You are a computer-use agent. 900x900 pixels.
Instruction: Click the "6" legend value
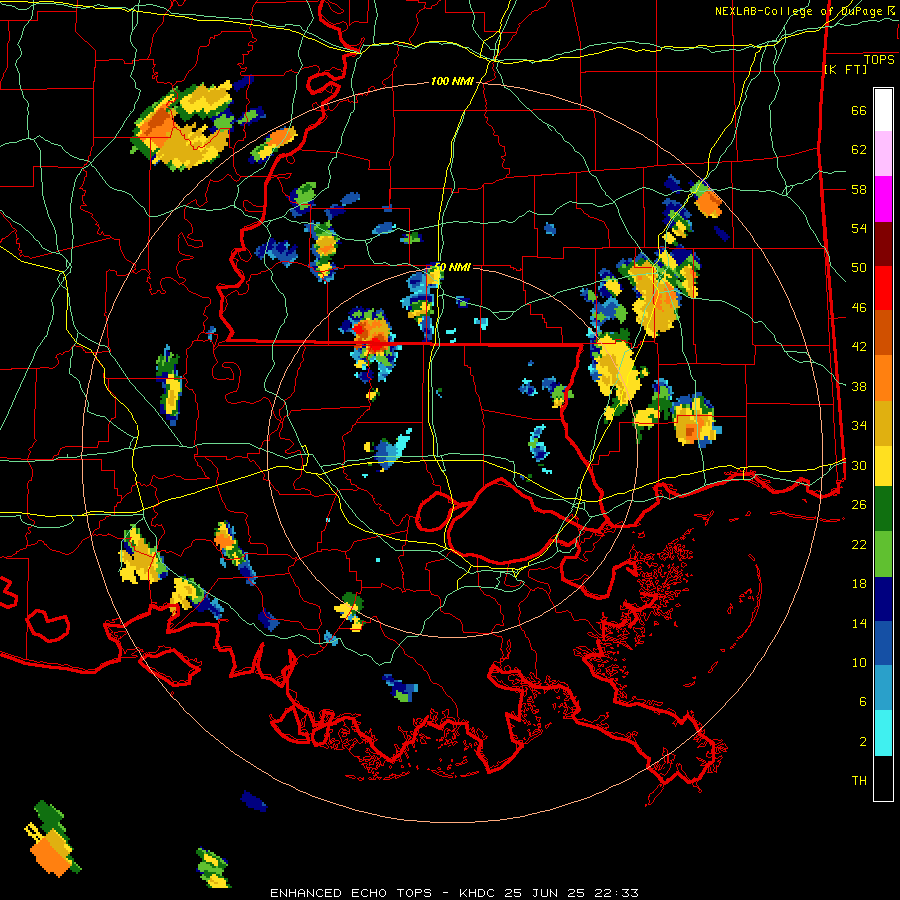[x=863, y=702]
